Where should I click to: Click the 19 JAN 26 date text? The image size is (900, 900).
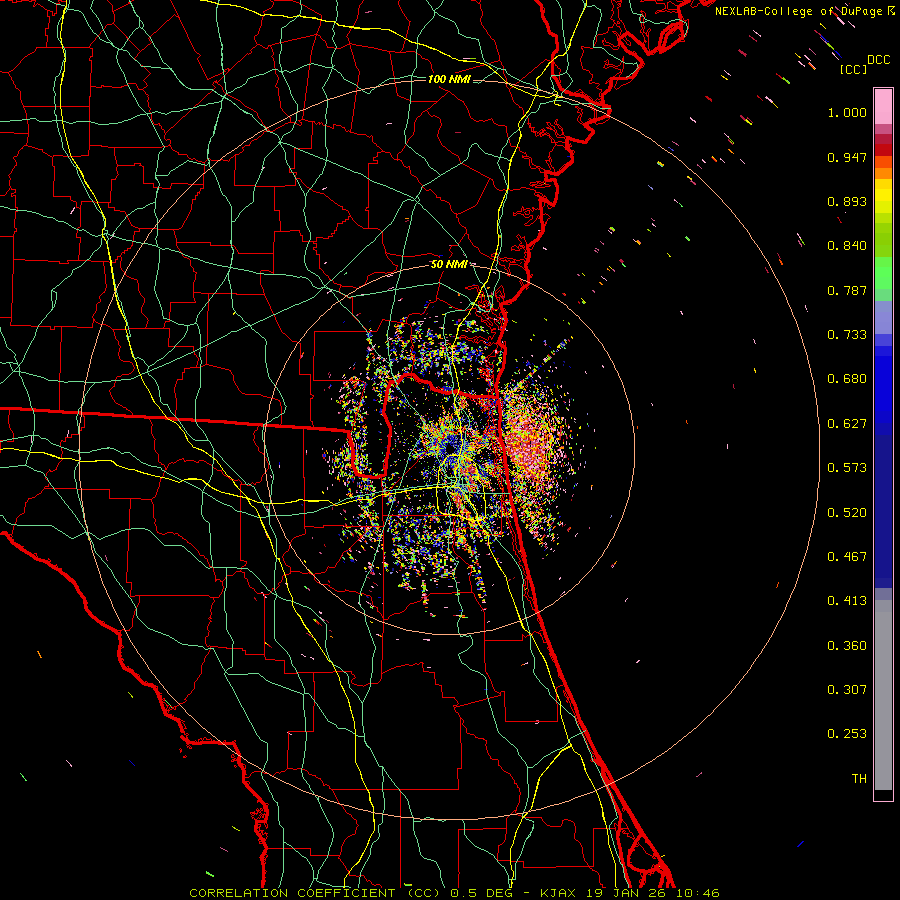point(626,893)
